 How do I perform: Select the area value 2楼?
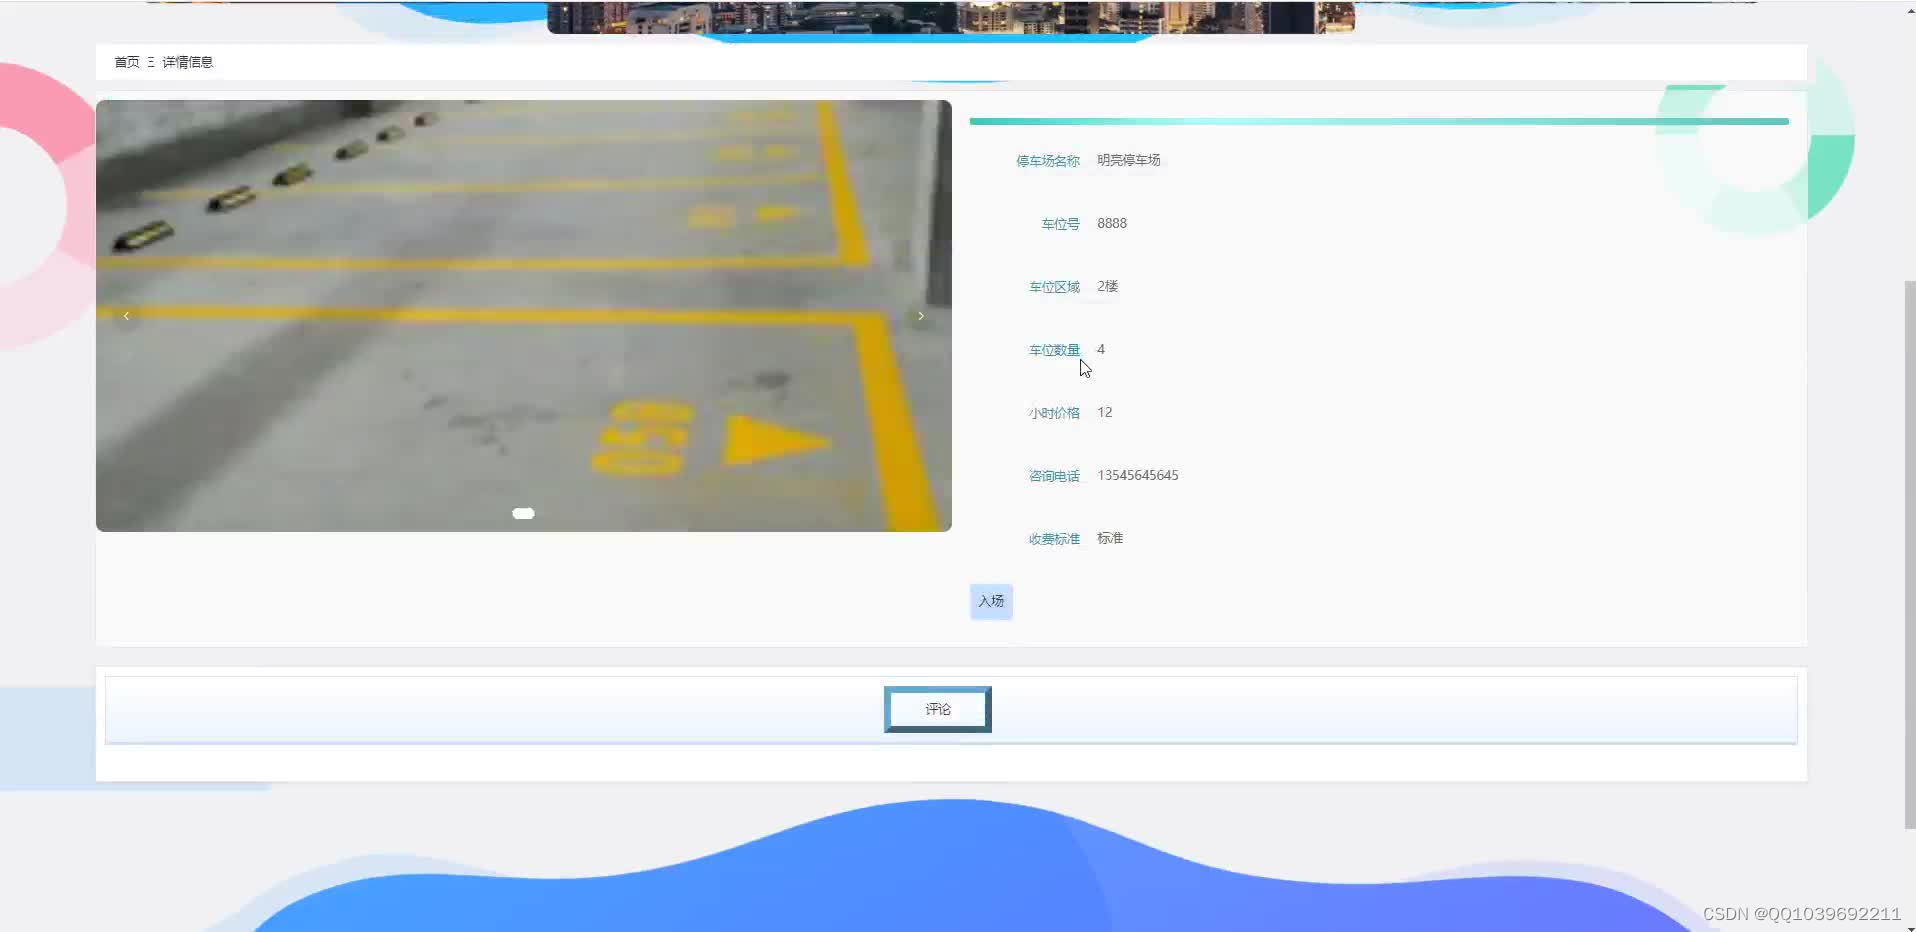pyautogui.click(x=1107, y=286)
